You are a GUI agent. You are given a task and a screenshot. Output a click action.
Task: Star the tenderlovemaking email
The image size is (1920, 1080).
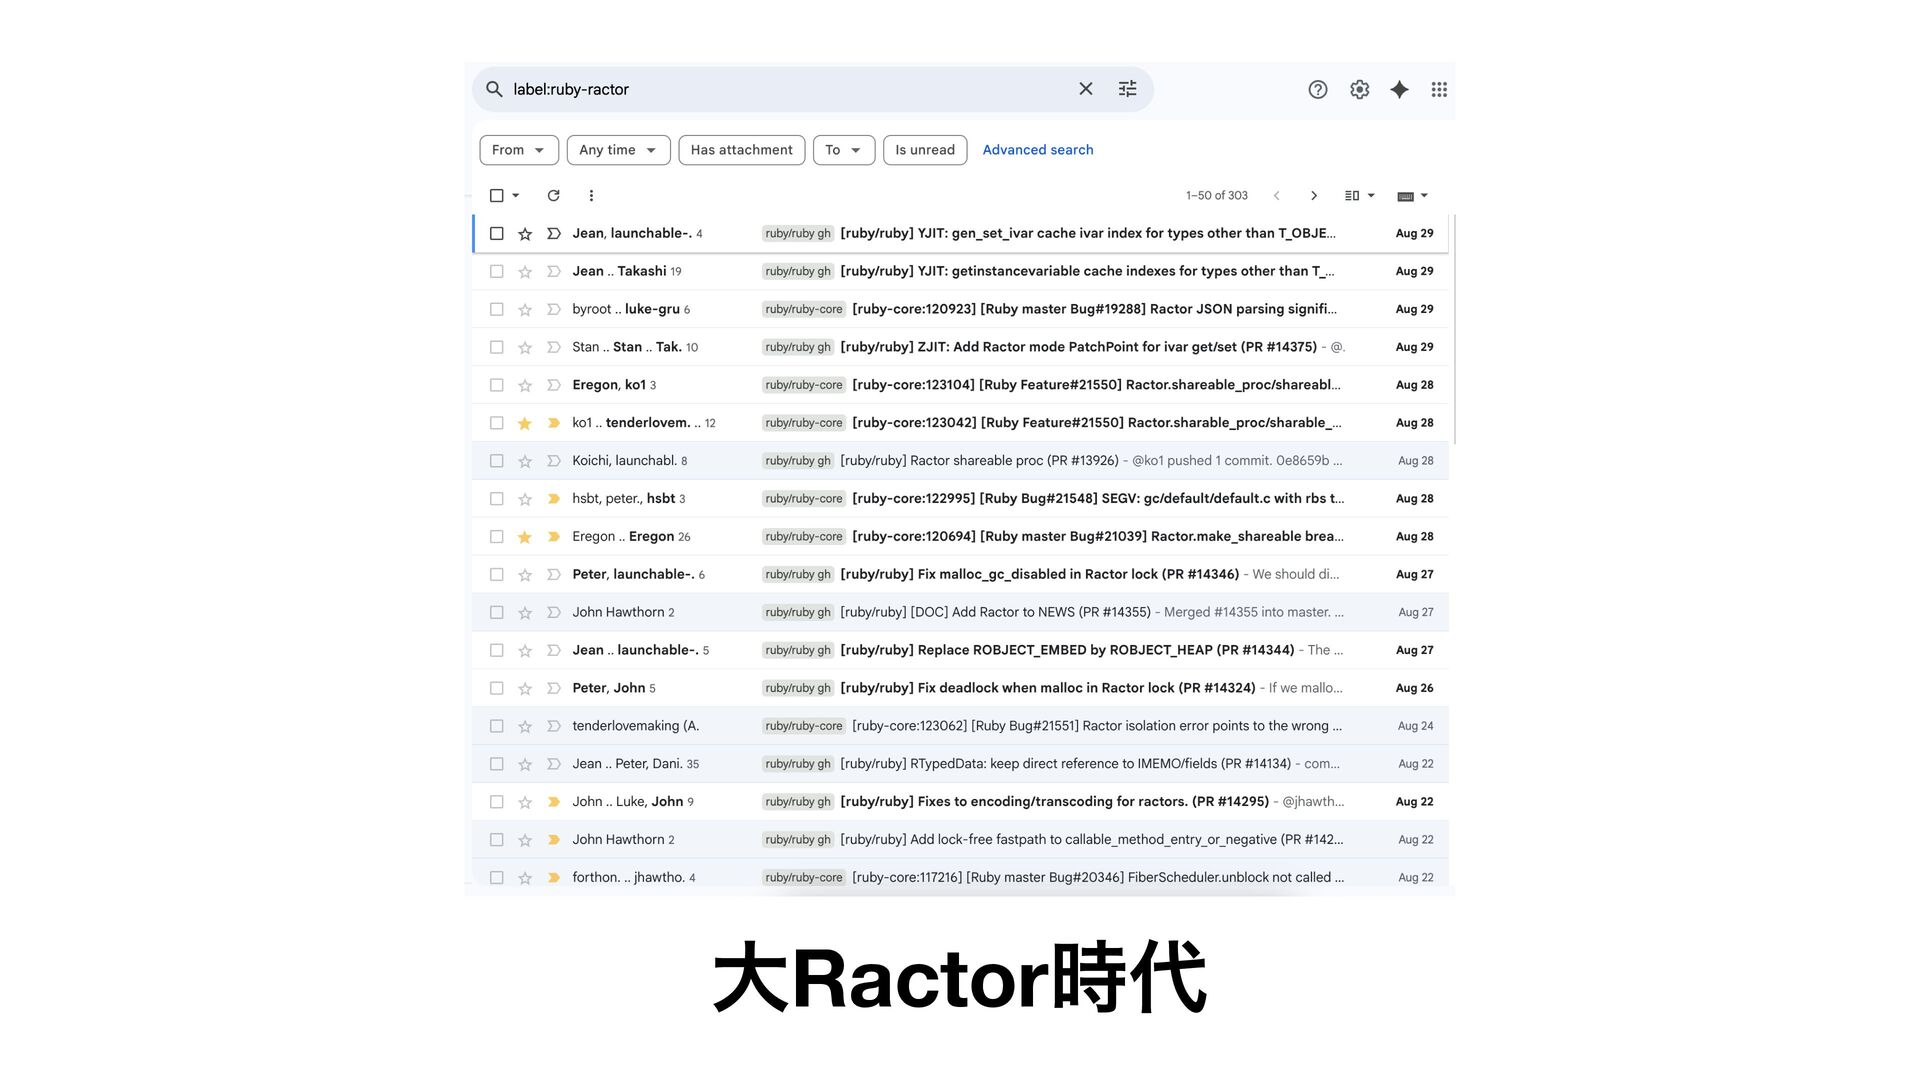click(525, 726)
